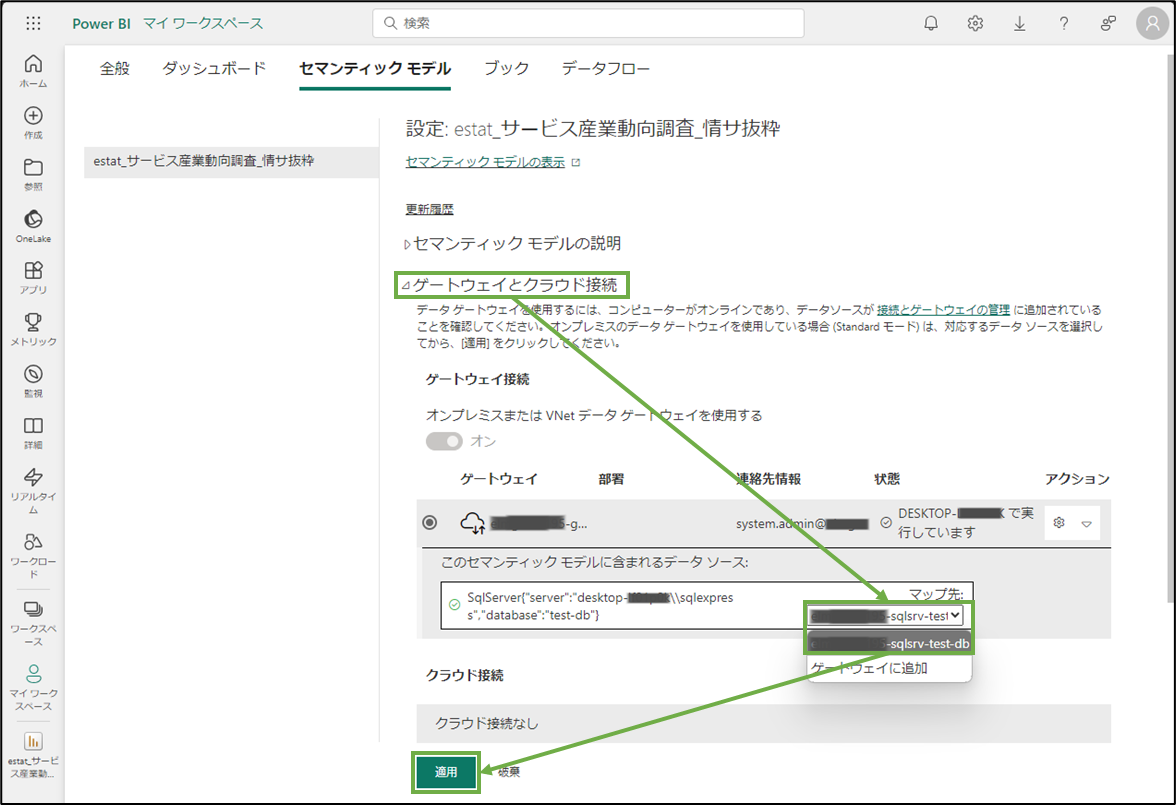
Task: Click 状態 column header
Action: click(x=886, y=479)
